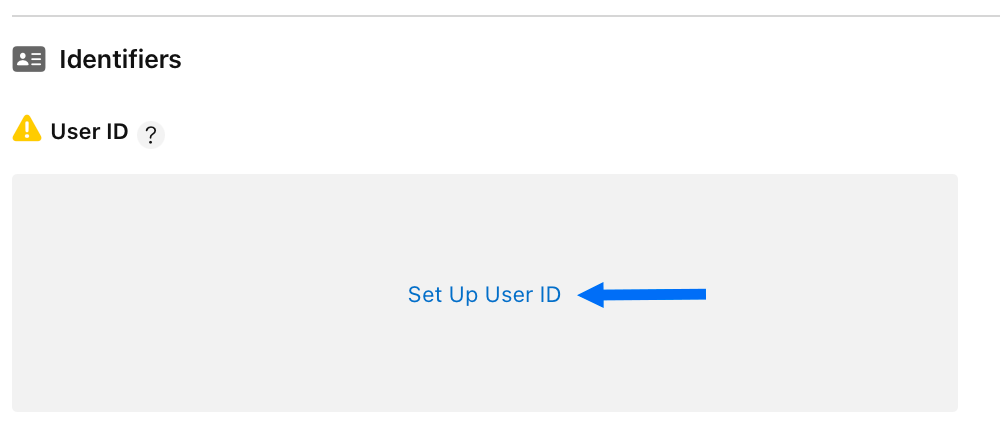This screenshot has height=446, width=1000.
Task: Click the blue arrow pointing to the link
Action: [642, 294]
